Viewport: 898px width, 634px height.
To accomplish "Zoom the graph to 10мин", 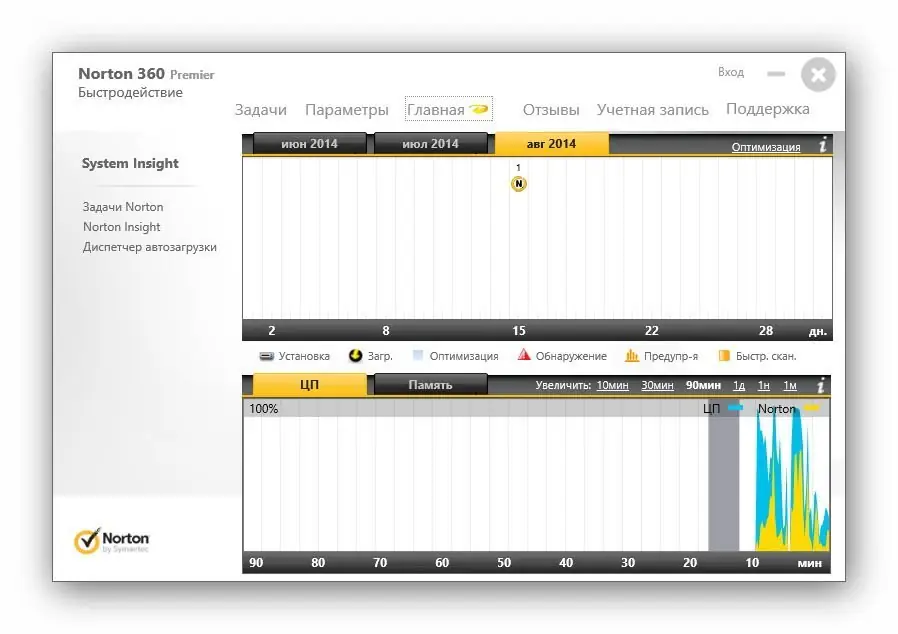I will (x=612, y=385).
